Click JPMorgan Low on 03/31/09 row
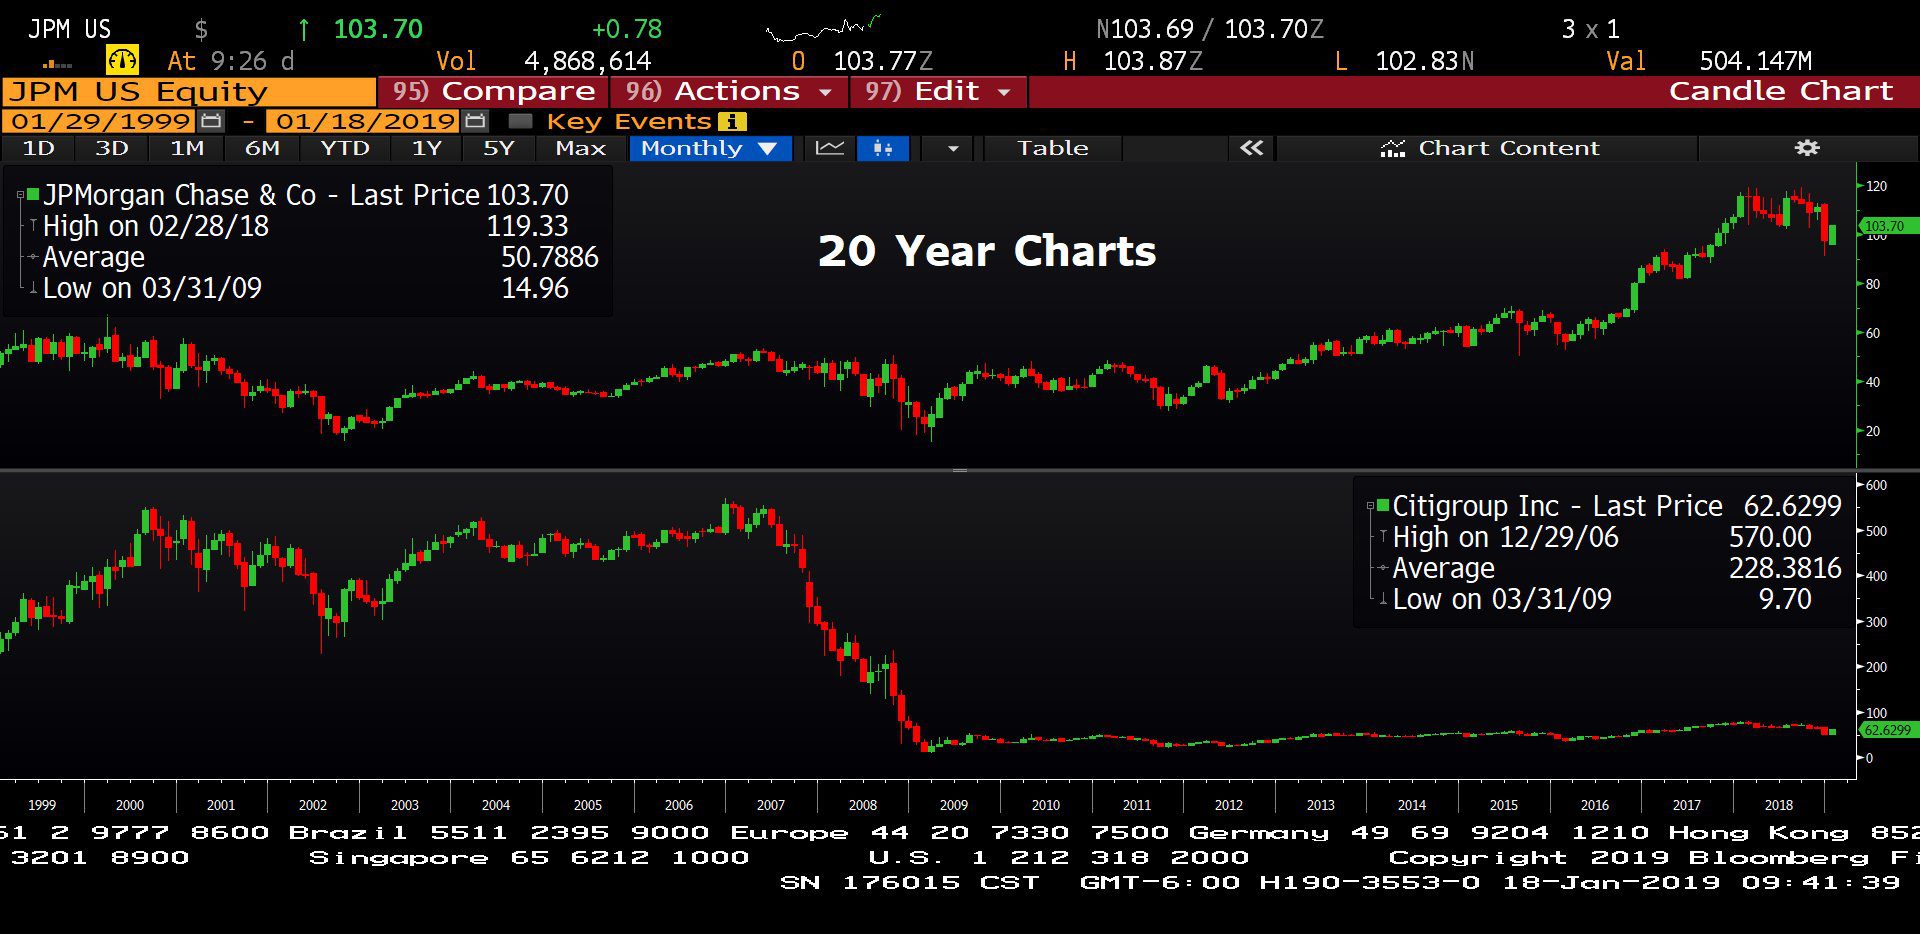The height and width of the screenshot is (934, 1920). tap(304, 288)
